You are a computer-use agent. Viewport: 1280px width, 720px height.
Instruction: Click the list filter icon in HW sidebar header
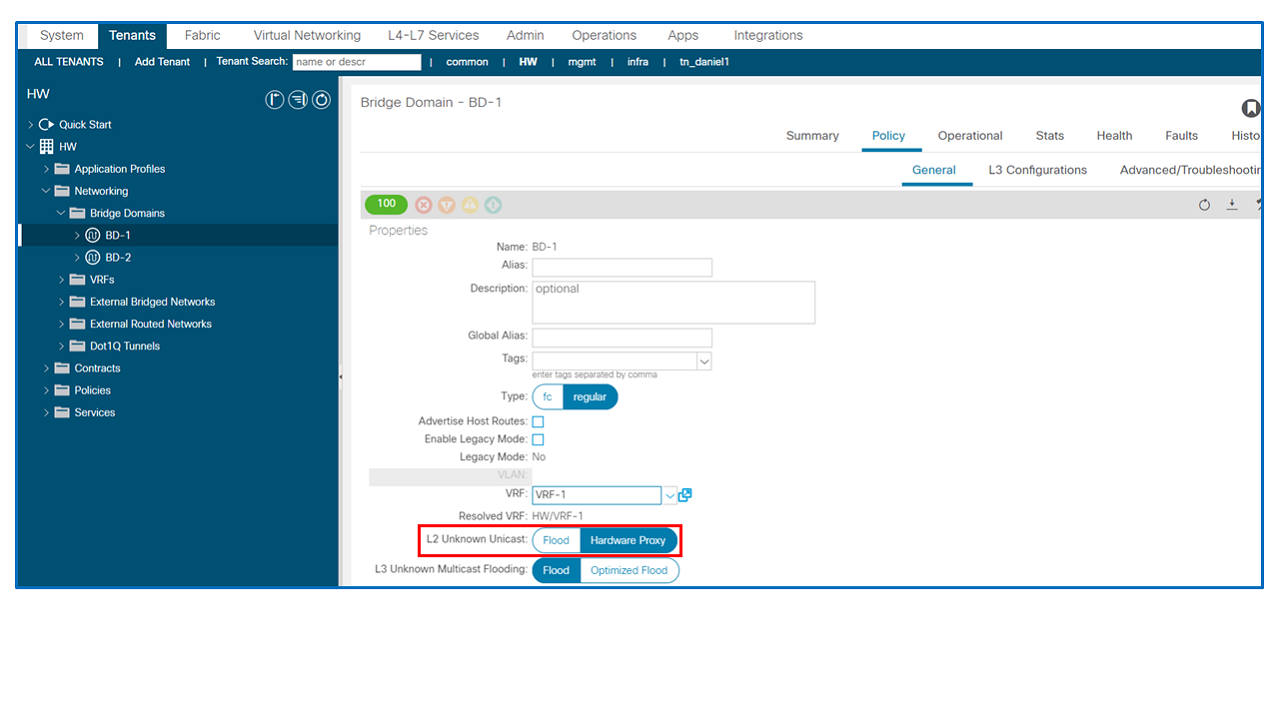298,100
